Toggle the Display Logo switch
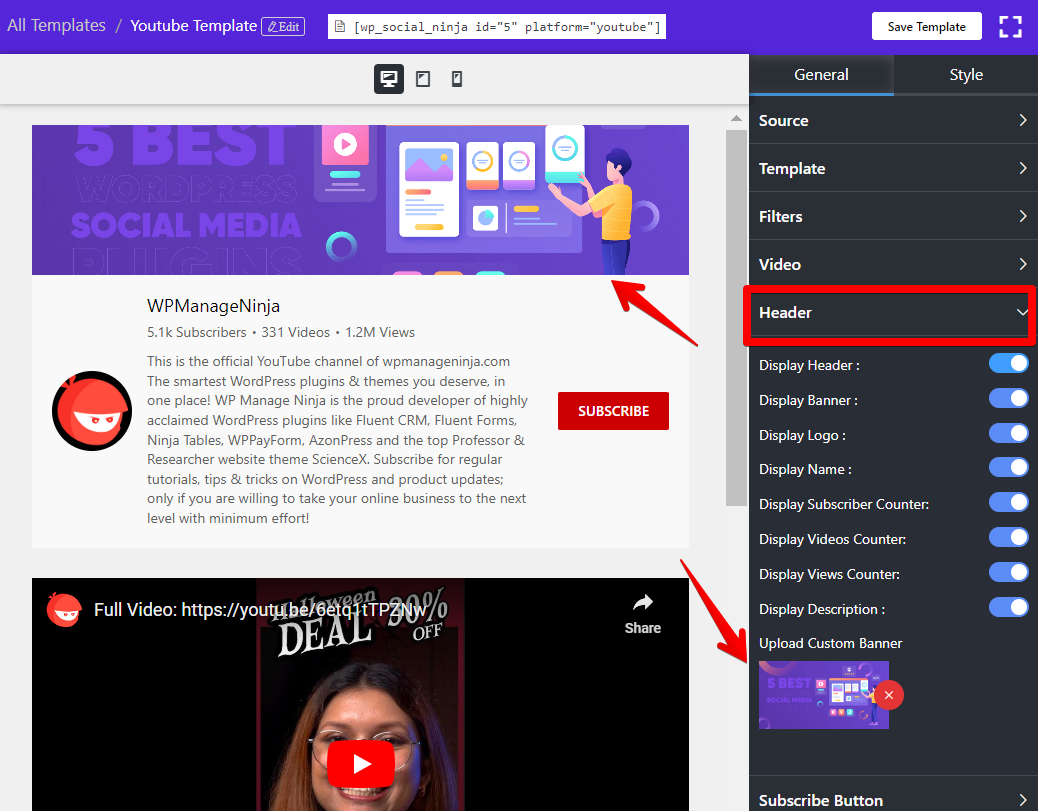This screenshot has width=1041, height=811. point(1008,433)
